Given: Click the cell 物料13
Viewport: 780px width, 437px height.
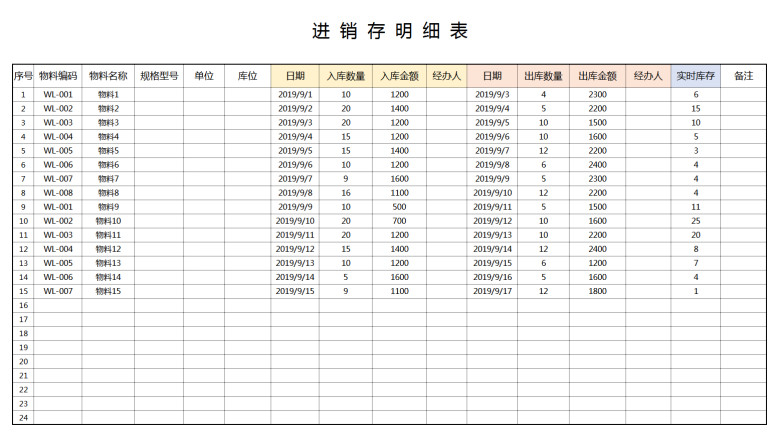Looking at the screenshot, I should pos(108,263).
